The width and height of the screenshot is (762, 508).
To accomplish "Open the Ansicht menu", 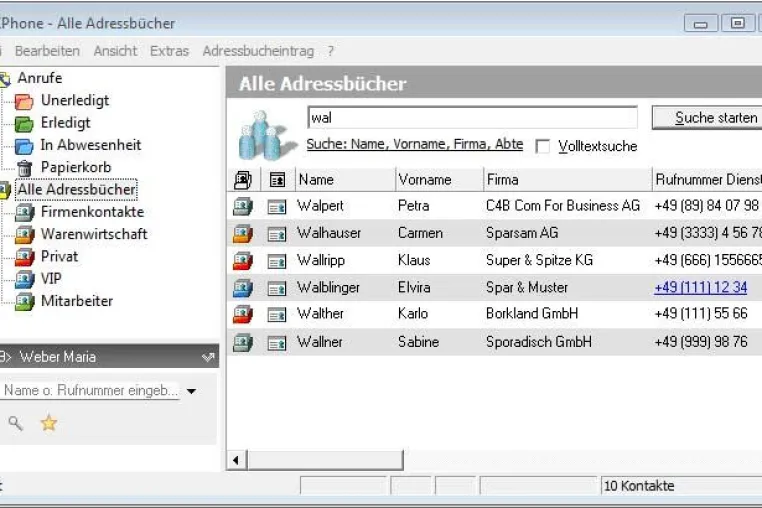I will [x=115, y=51].
